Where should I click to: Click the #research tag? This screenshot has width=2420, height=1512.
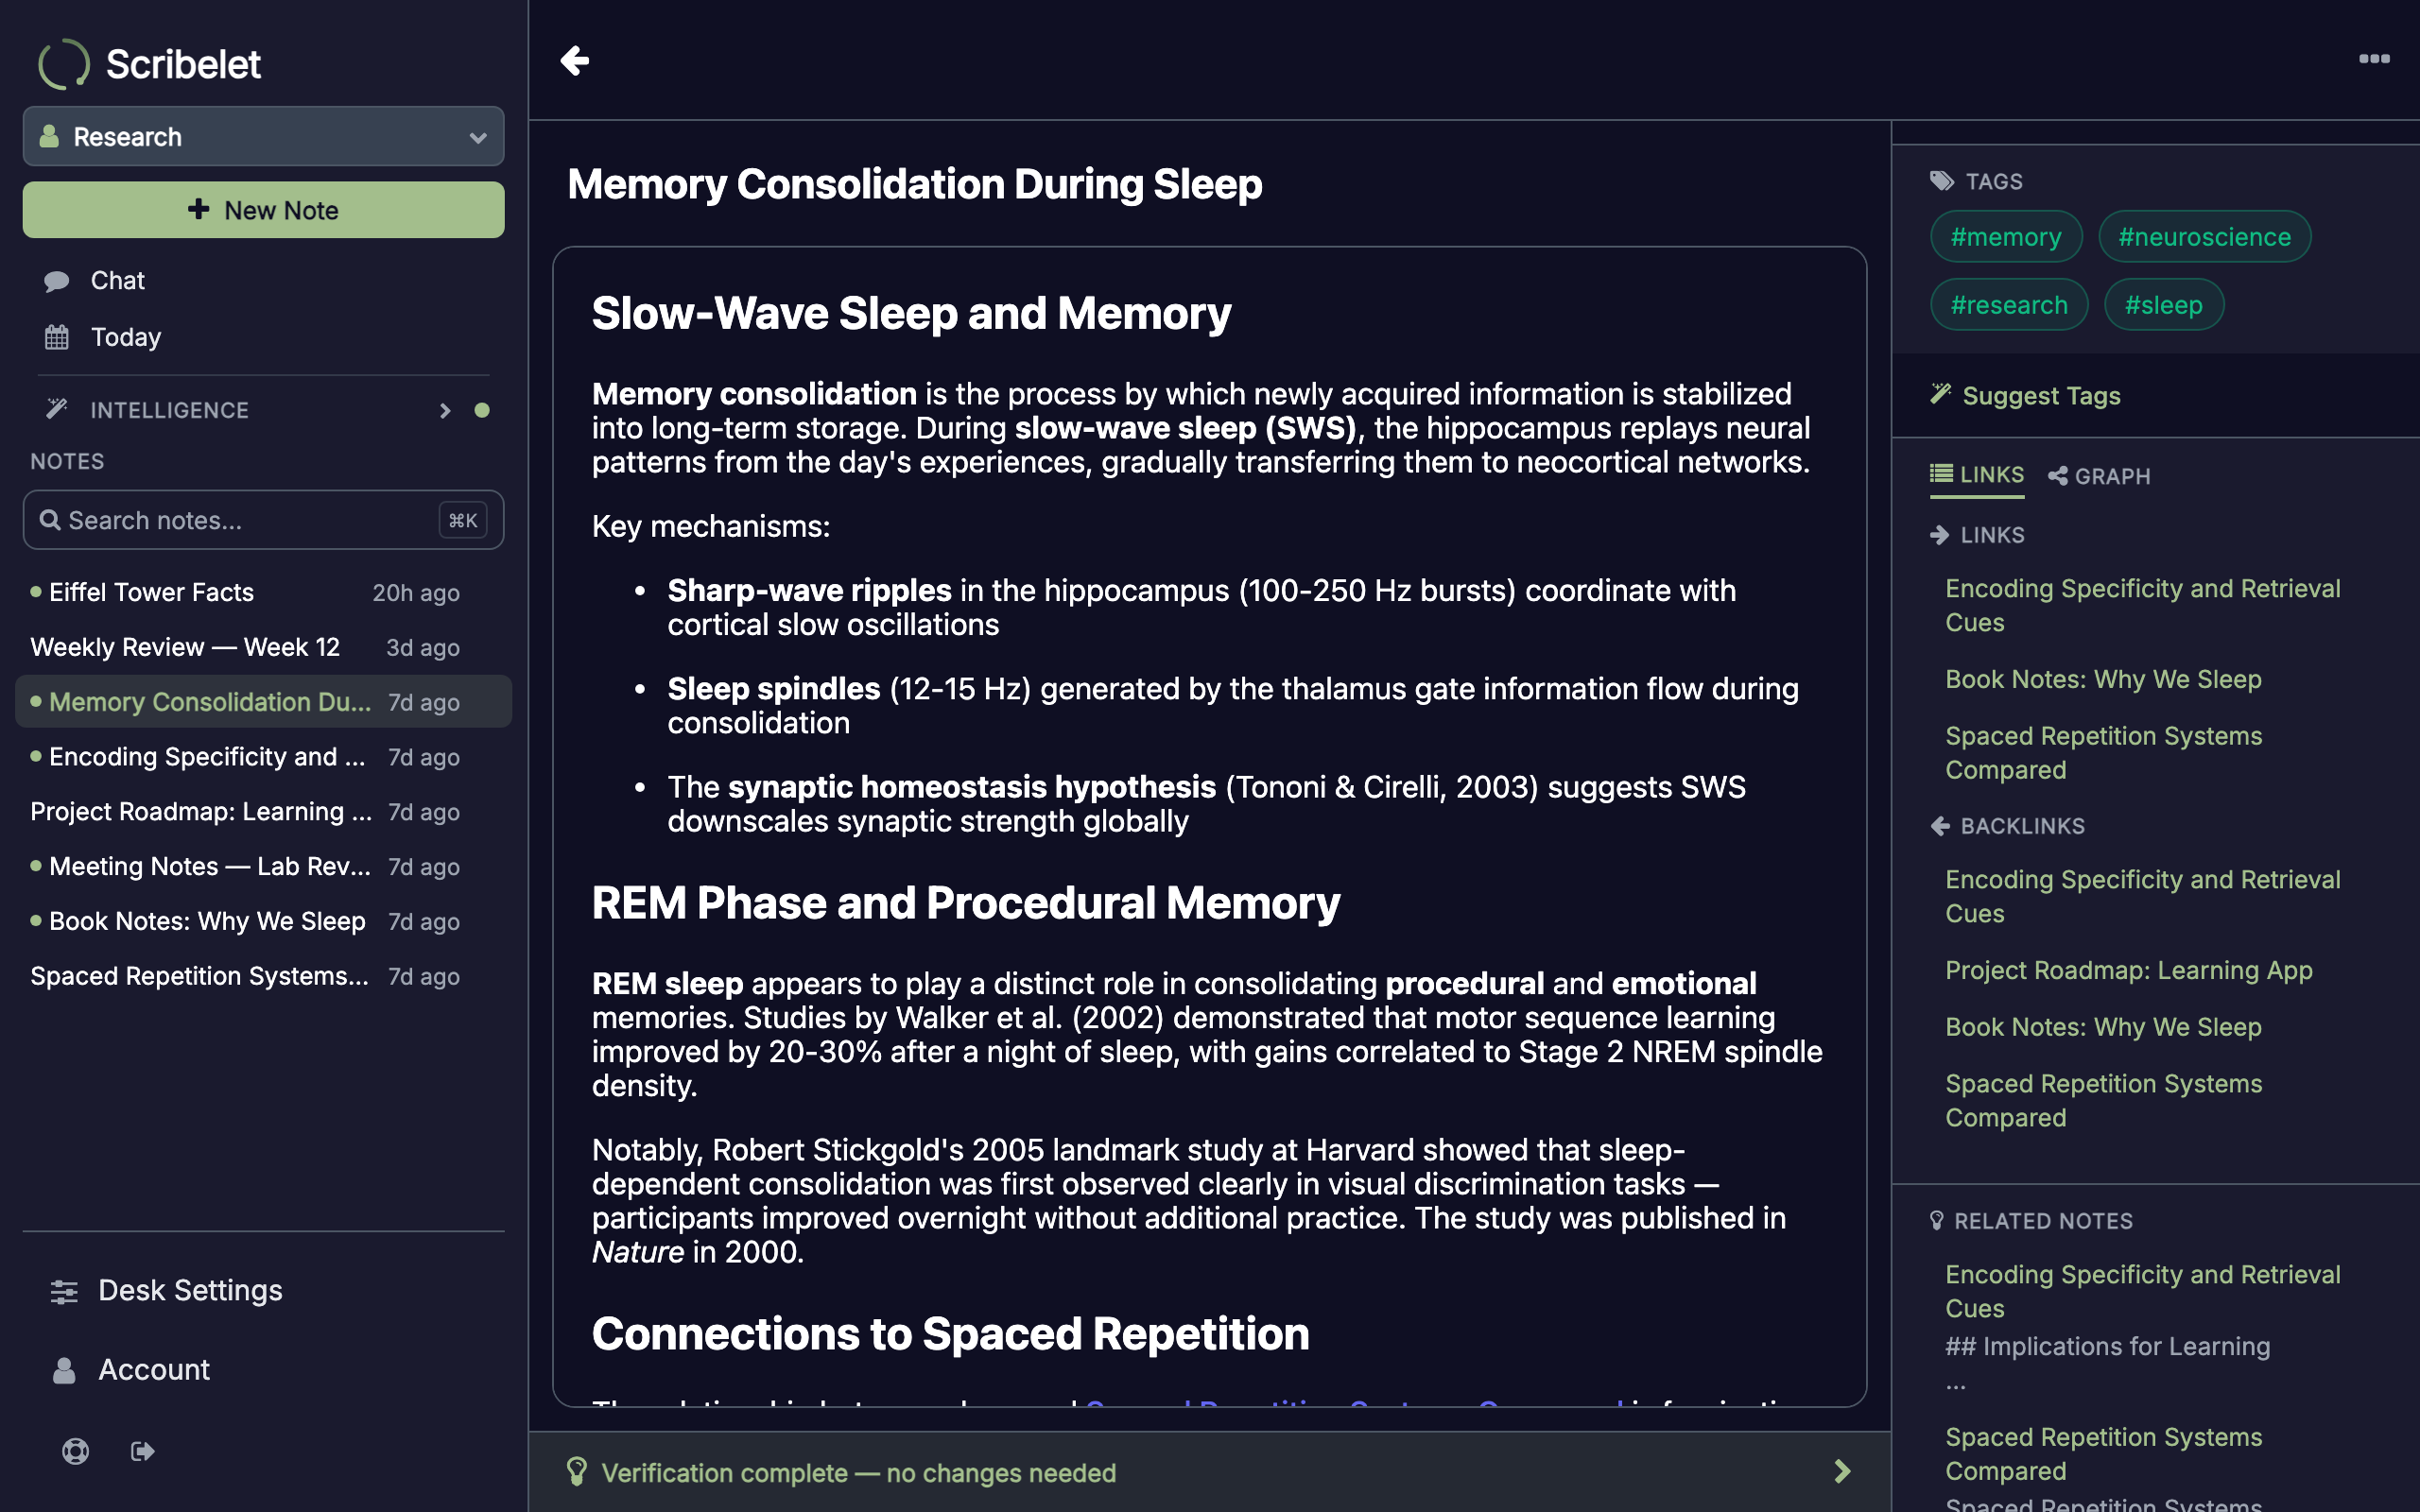(2009, 305)
